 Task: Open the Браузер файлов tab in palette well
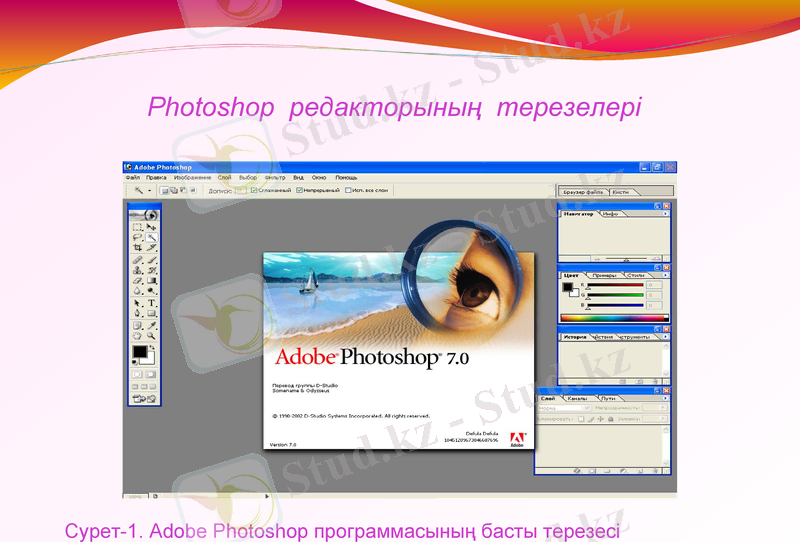click(583, 192)
